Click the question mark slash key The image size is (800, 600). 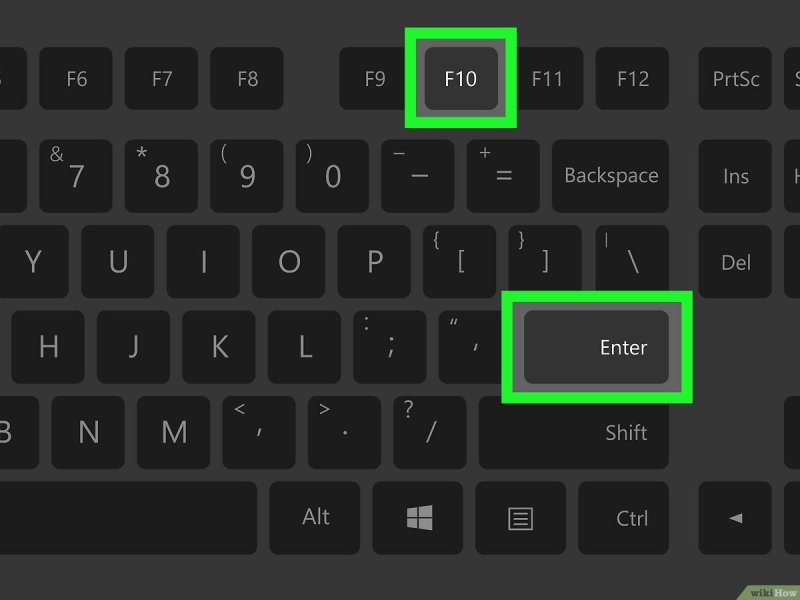pos(430,433)
